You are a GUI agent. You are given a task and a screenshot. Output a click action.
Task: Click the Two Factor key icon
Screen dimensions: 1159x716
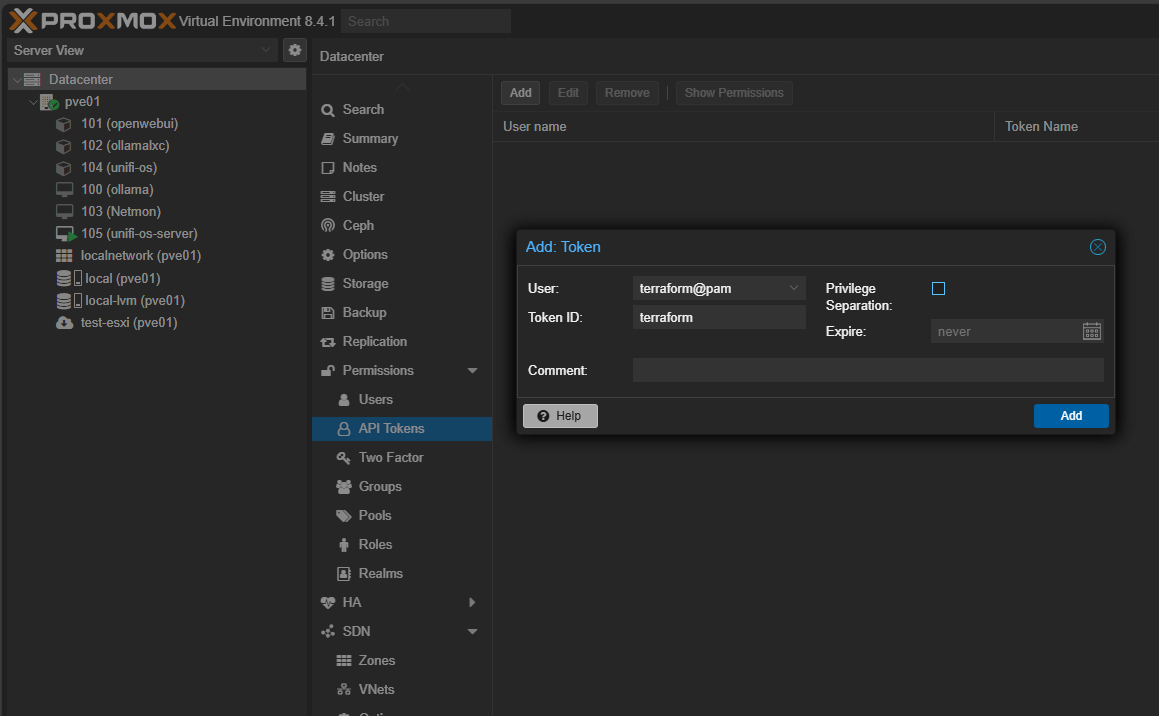coord(343,458)
